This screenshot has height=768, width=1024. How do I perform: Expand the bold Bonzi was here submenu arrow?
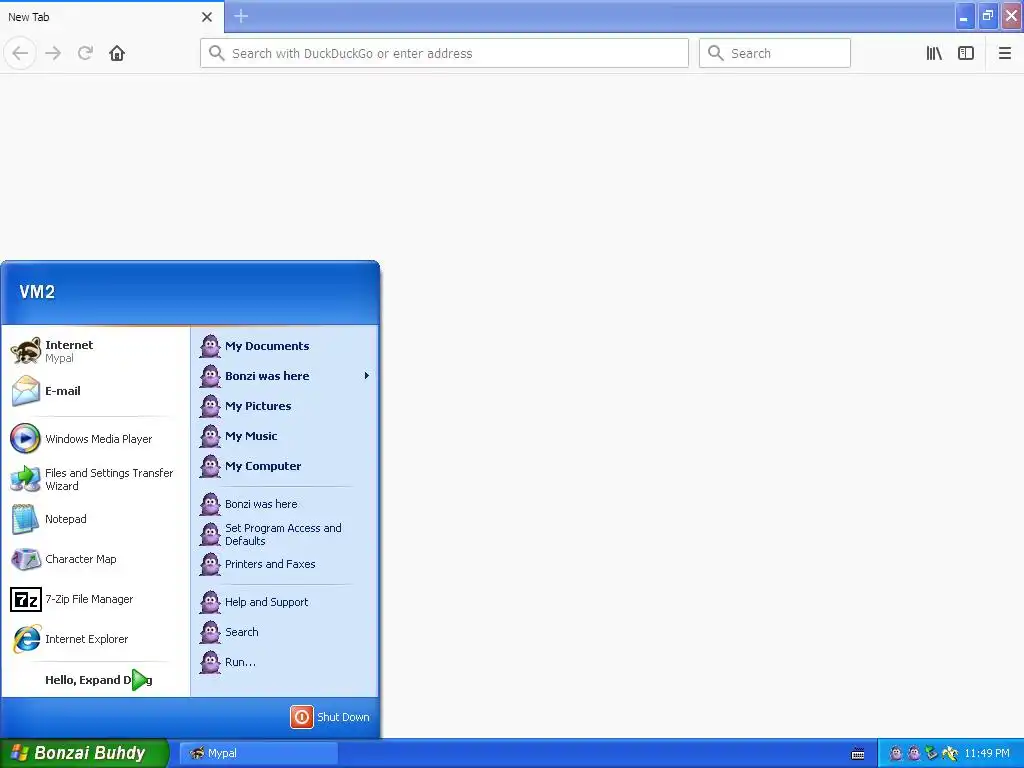(x=367, y=376)
